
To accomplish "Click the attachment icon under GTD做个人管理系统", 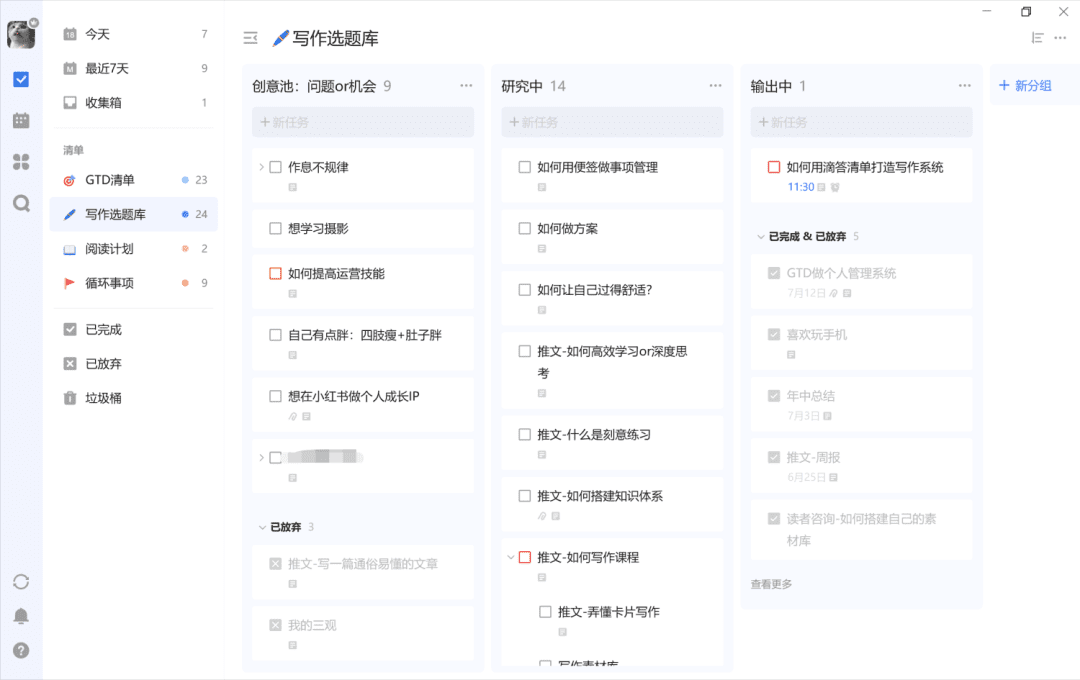I will pyautogui.click(x=833, y=293).
